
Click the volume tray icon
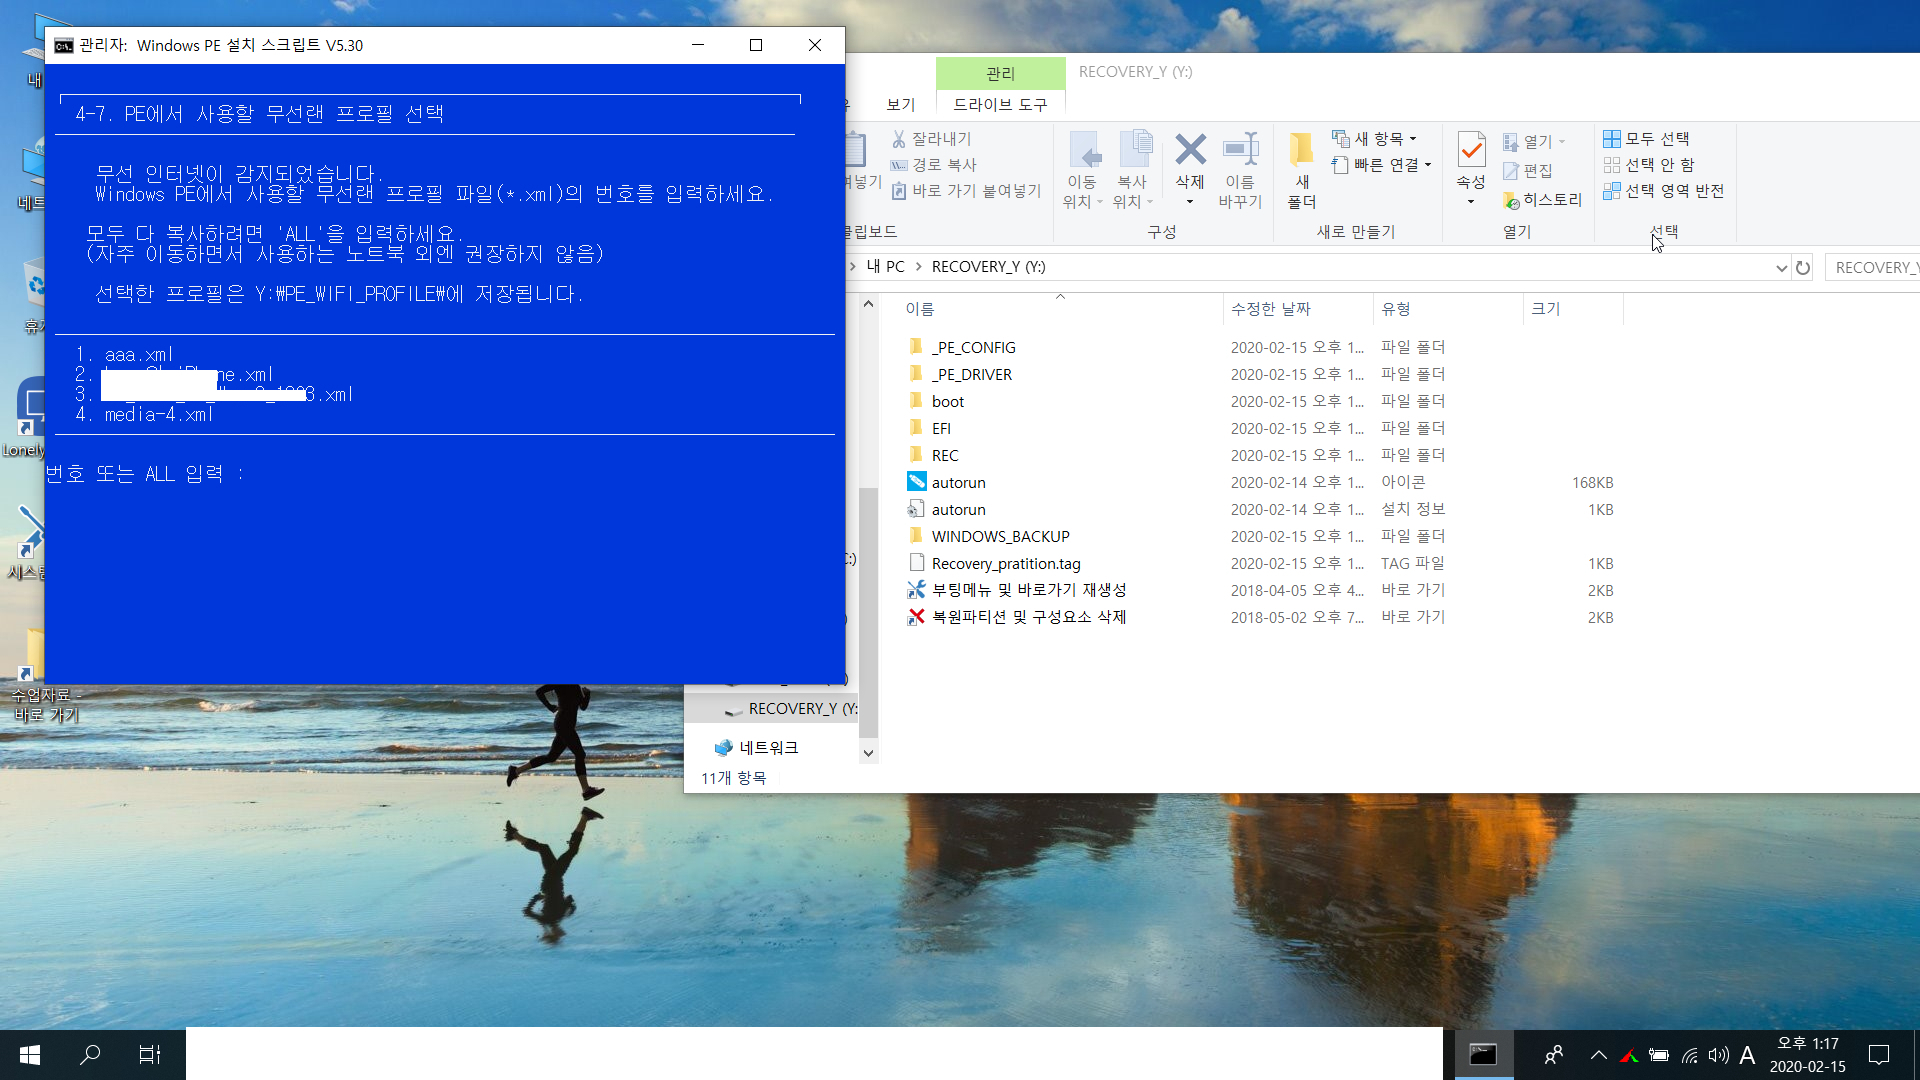click(1718, 1055)
